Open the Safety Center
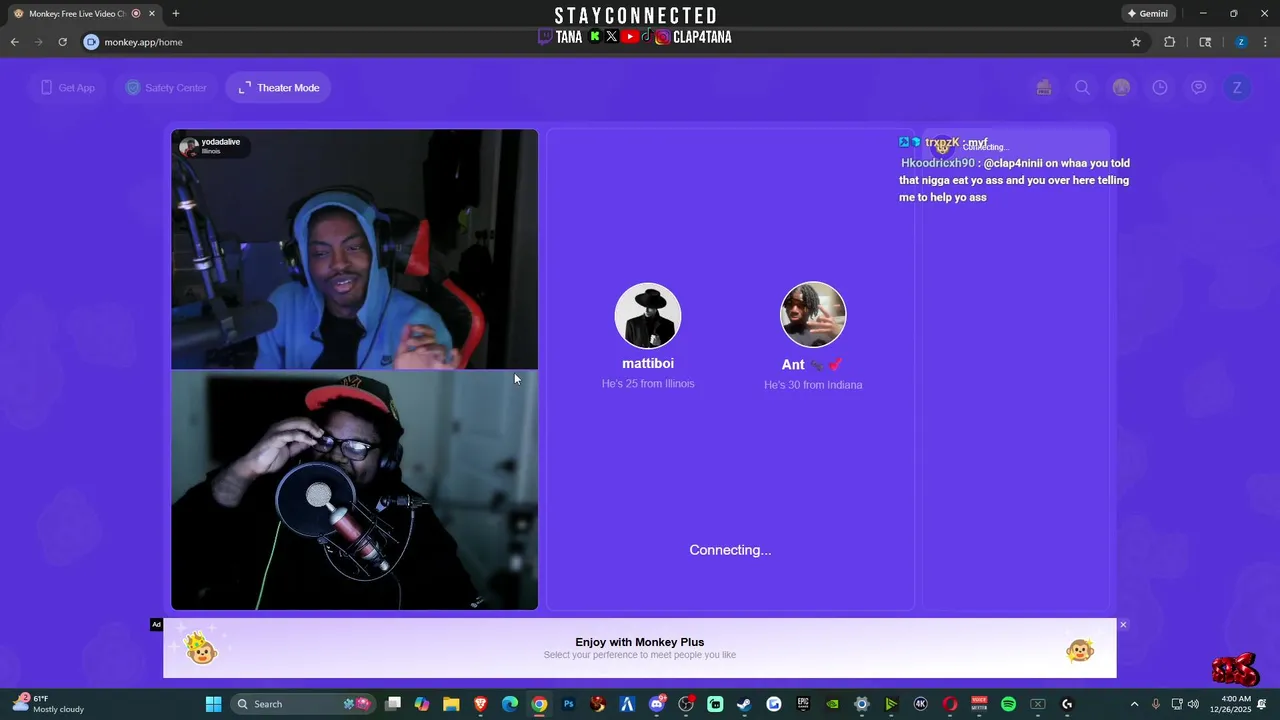The height and width of the screenshot is (720, 1280). point(166,88)
